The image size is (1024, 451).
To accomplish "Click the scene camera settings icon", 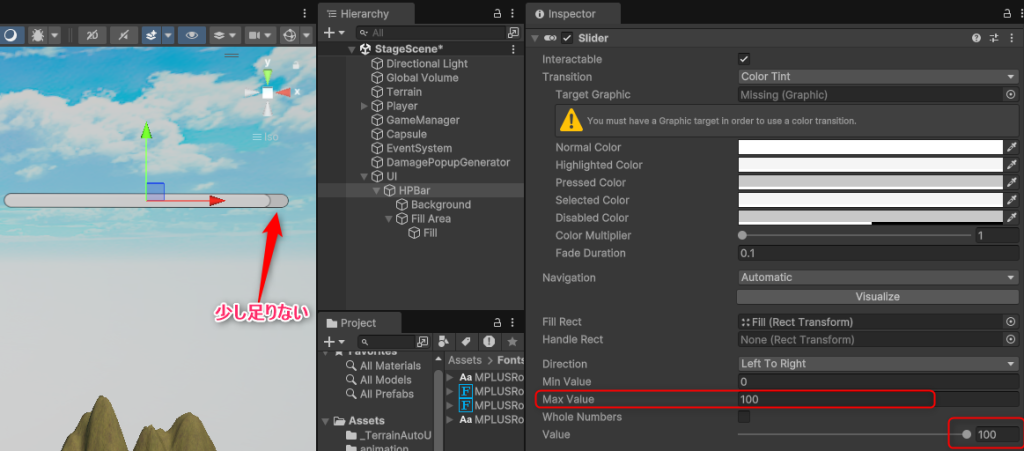I will (x=254, y=35).
